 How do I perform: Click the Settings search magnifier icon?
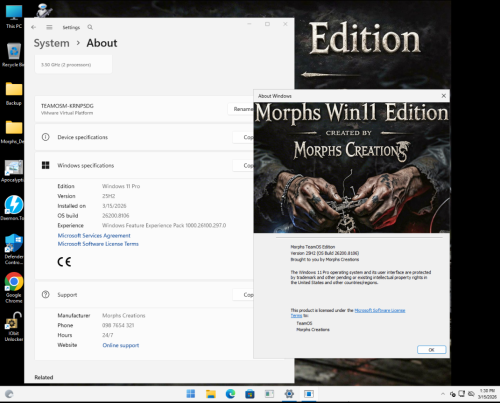[x=90, y=27]
